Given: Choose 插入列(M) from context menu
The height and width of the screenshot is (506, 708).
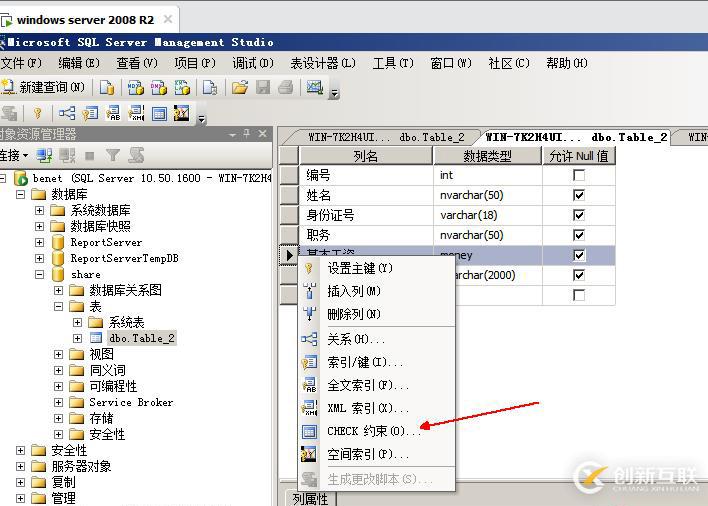Looking at the screenshot, I should (x=376, y=291).
